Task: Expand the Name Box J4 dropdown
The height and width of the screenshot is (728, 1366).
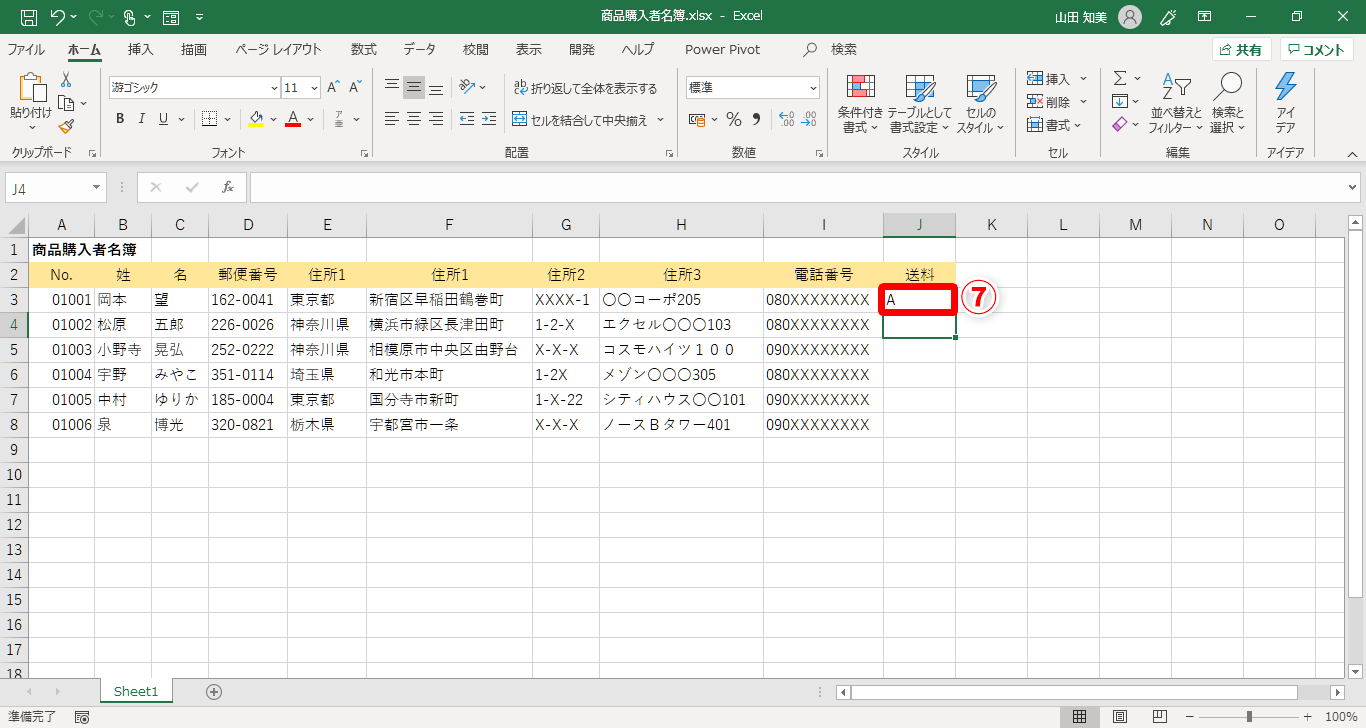Action: 97,187
